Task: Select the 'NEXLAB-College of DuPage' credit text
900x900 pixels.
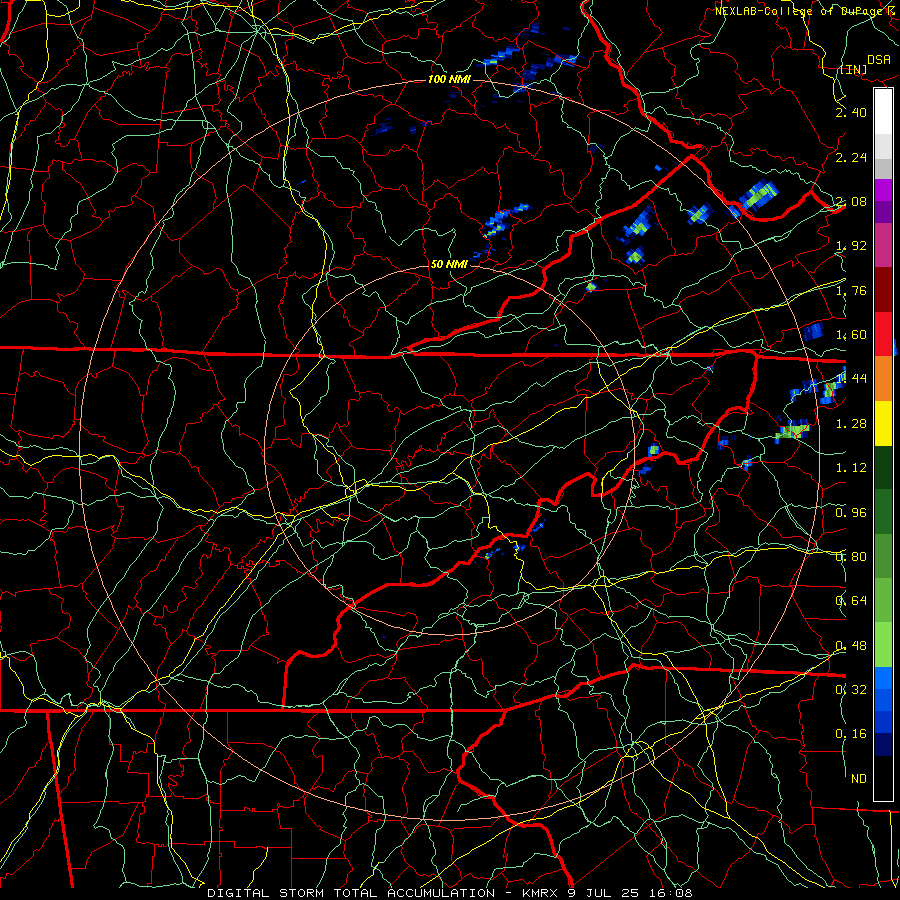Action: point(799,11)
